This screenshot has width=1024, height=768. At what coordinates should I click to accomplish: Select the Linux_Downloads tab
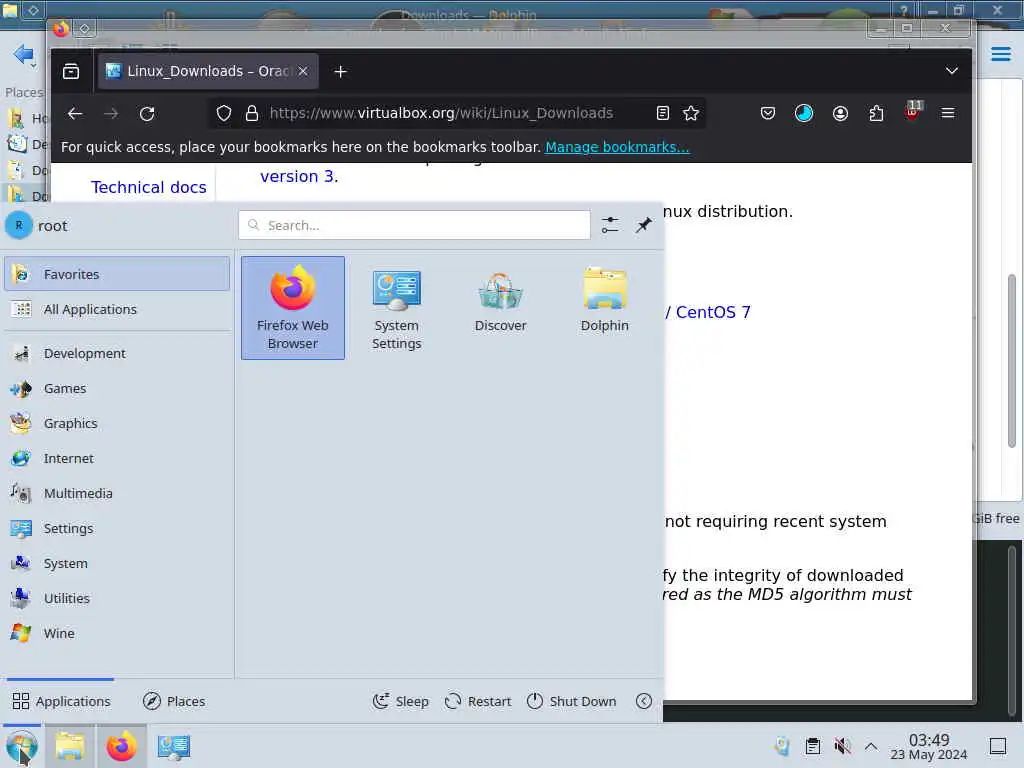coord(208,71)
